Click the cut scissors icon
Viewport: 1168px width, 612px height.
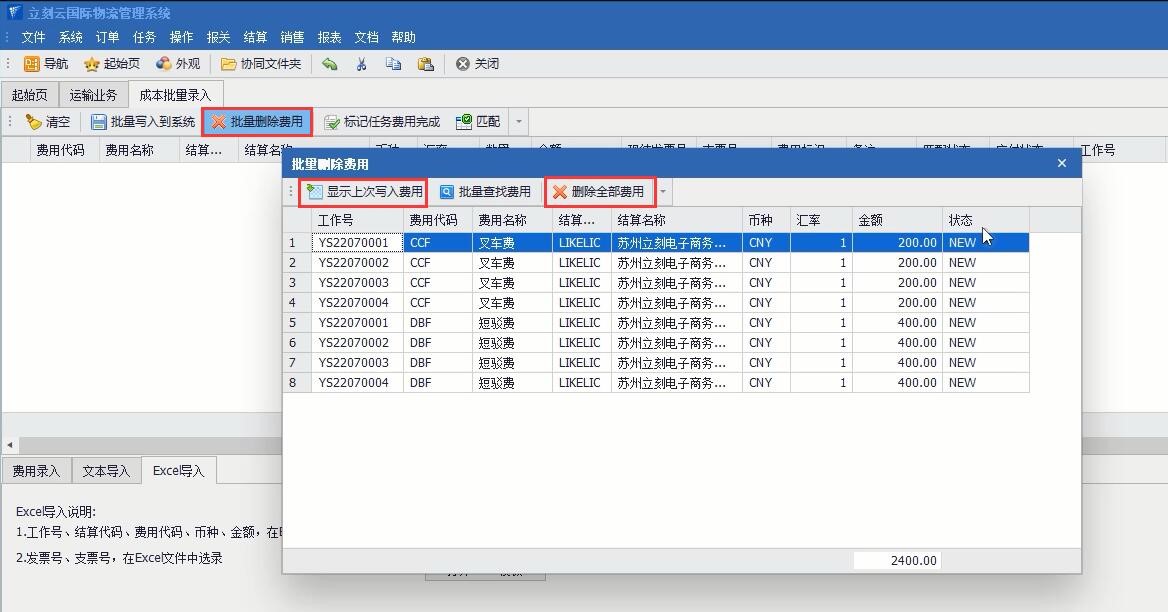click(x=362, y=64)
